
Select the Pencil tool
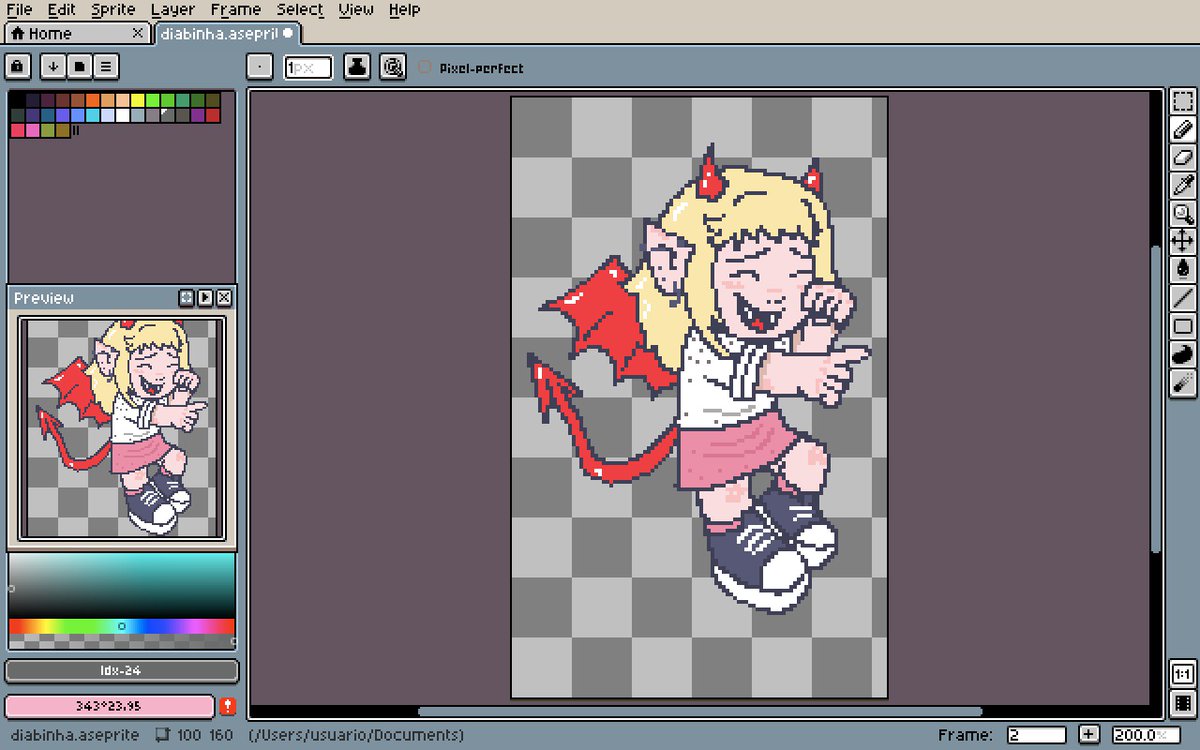click(x=1183, y=129)
